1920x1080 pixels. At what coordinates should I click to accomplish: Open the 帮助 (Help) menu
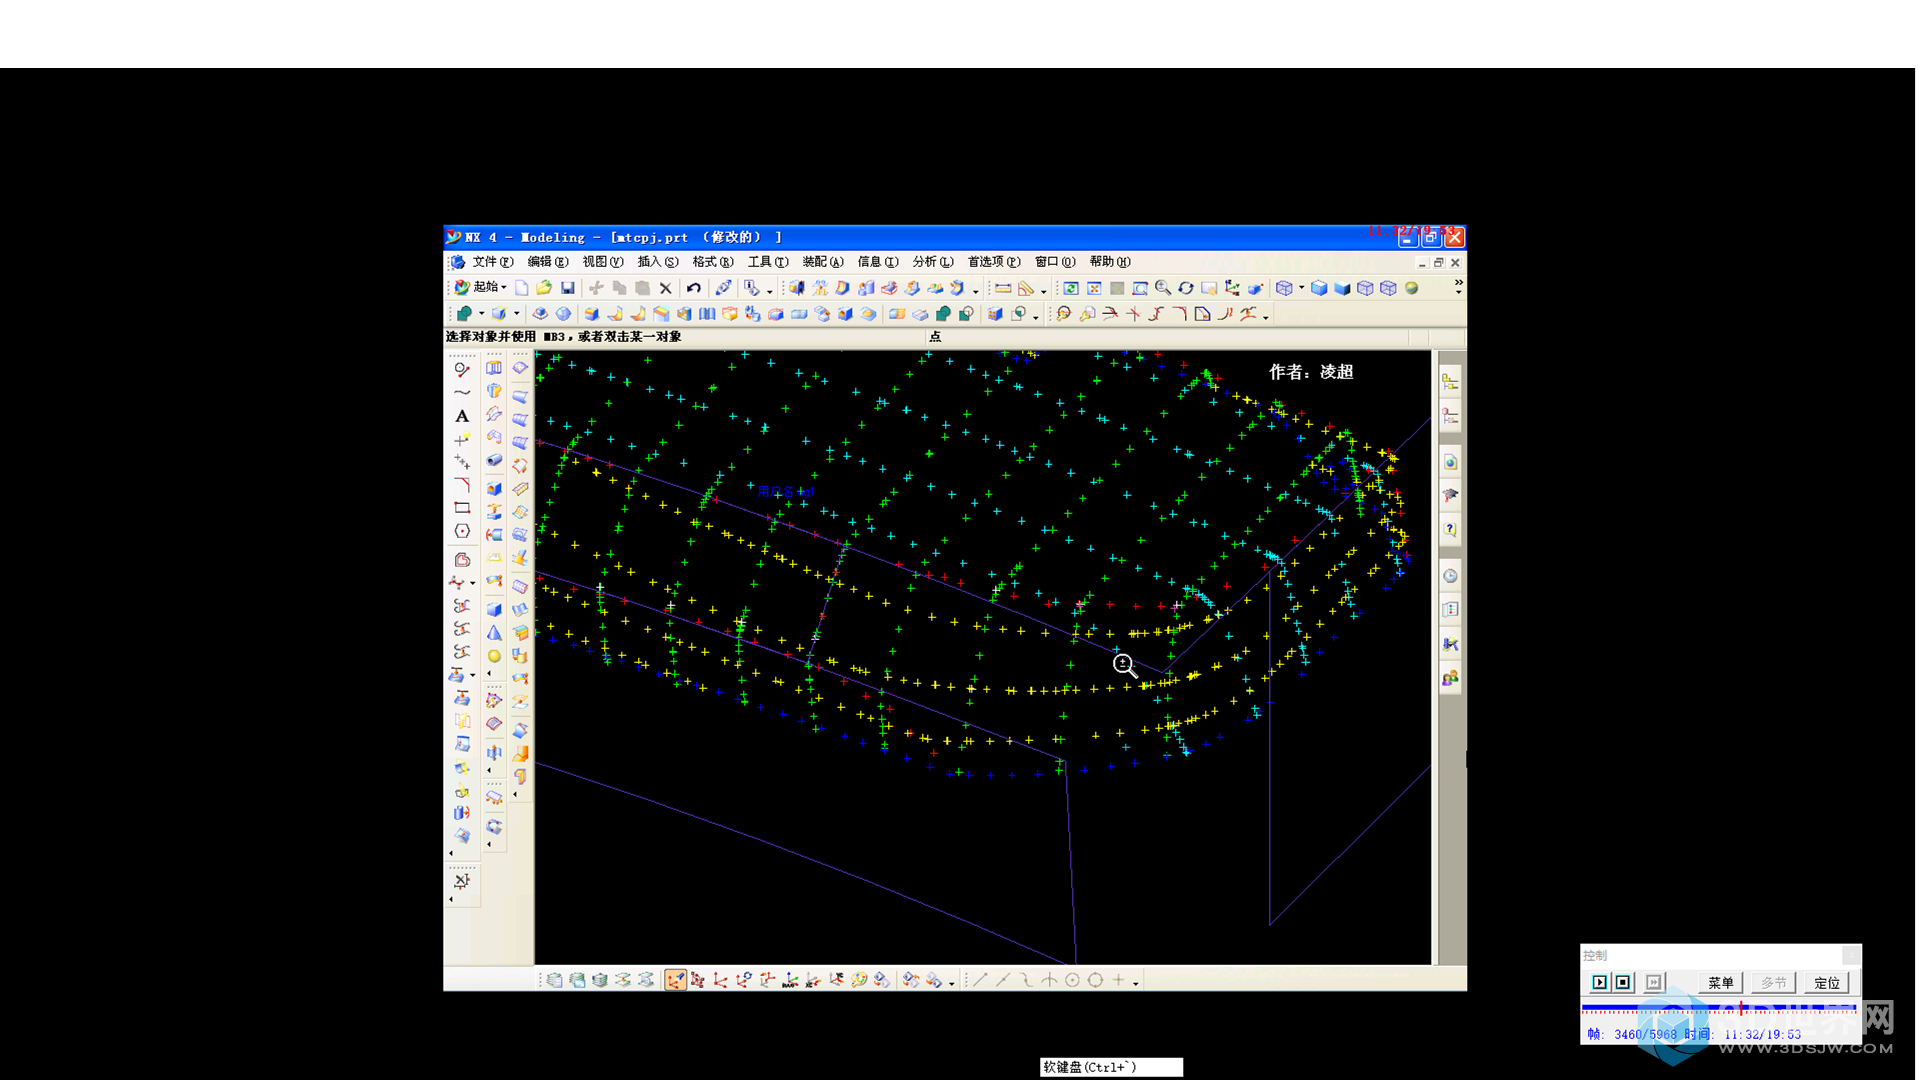(1110, 262)
